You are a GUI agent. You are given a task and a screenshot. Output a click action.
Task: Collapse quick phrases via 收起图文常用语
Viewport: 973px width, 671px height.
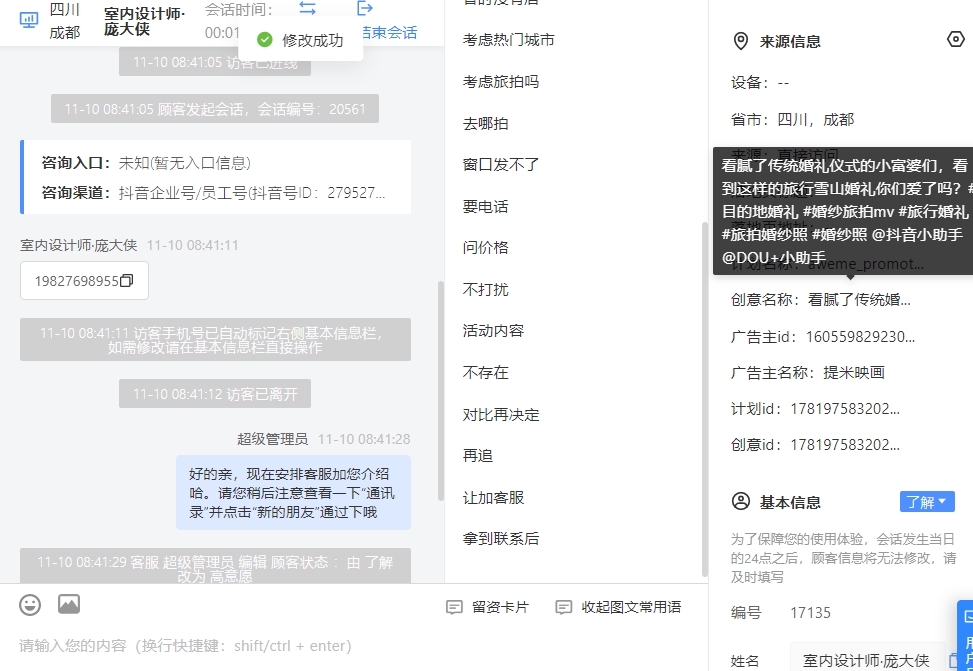619,607
